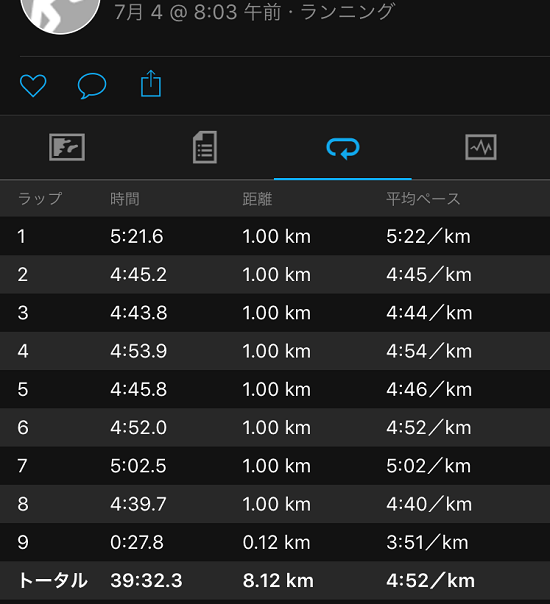Tap the 距離 column header
The height and width of the screenshot is (604, 550).
point(257,199)
